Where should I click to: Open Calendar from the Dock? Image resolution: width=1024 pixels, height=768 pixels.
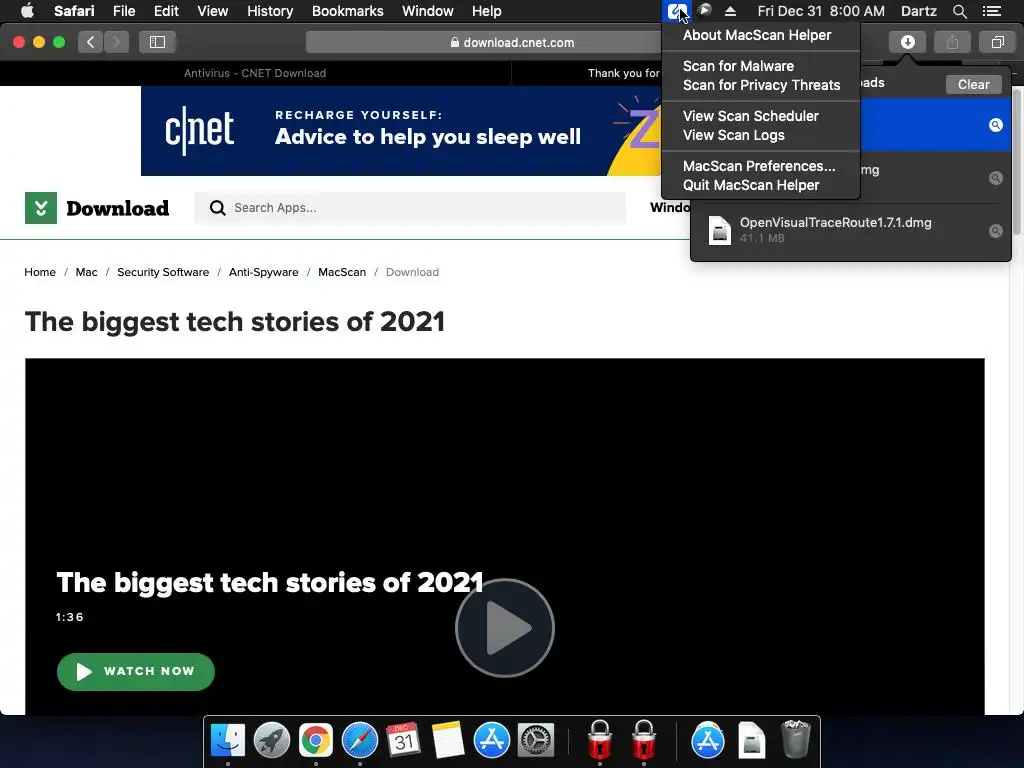pos(404,740)
